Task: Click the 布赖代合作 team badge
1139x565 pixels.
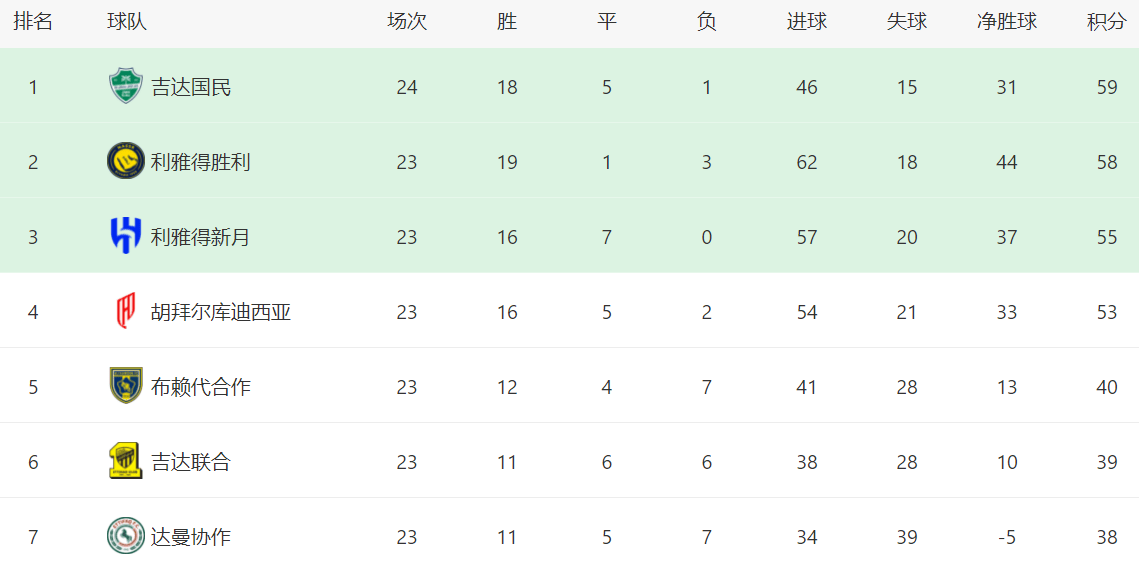Action: pos(126,386)
